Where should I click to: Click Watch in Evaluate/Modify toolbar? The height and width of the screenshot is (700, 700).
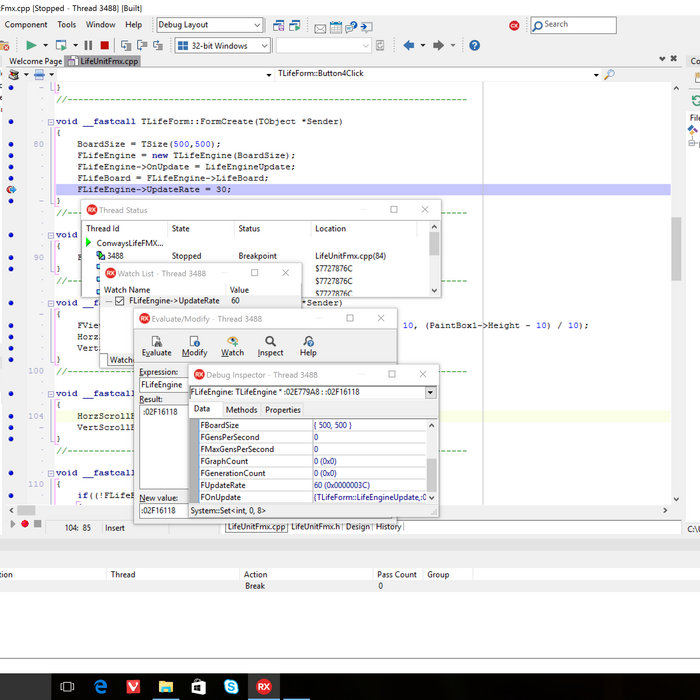click(x=233, y=346)
